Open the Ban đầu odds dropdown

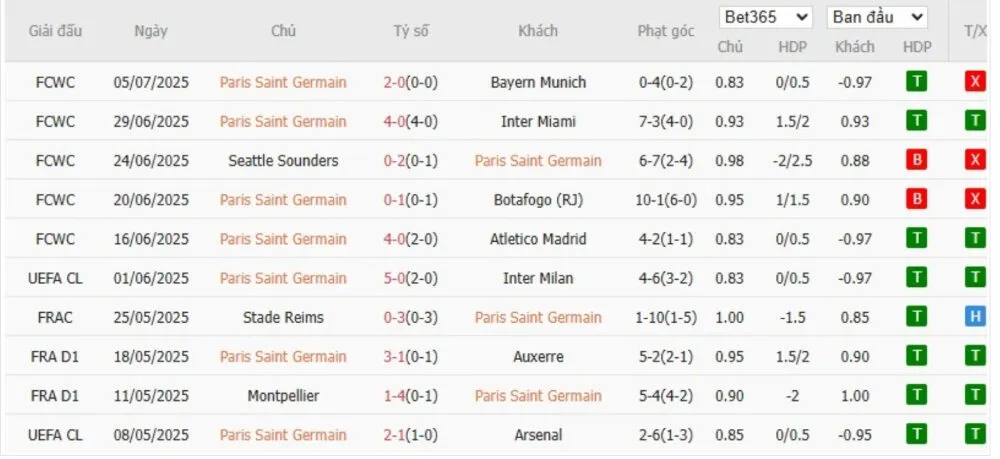(877, 18)
